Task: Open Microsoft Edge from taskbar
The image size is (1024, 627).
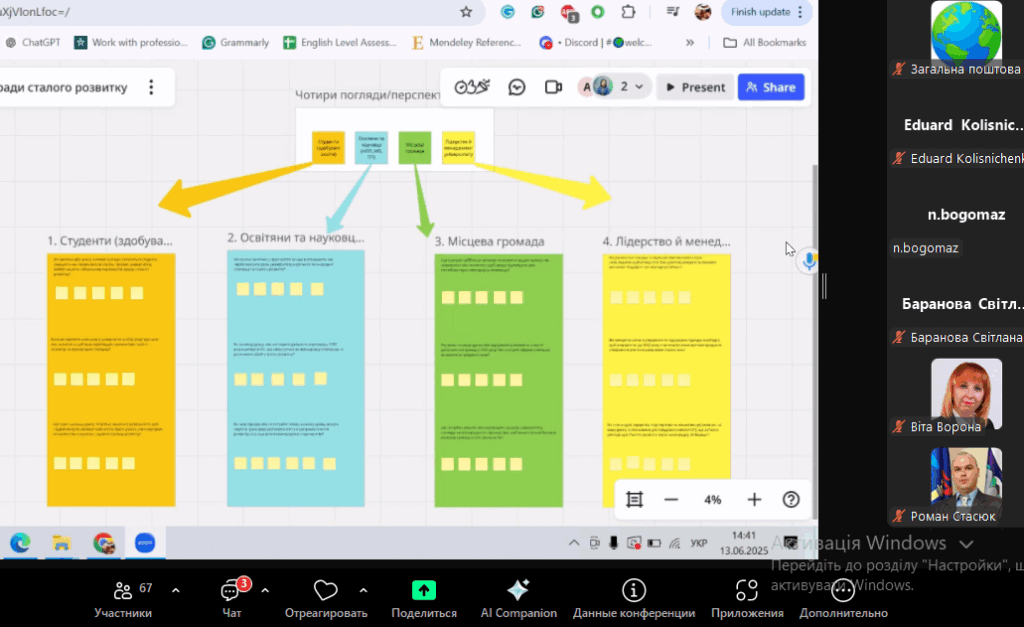Action: [x=20, y=543]
